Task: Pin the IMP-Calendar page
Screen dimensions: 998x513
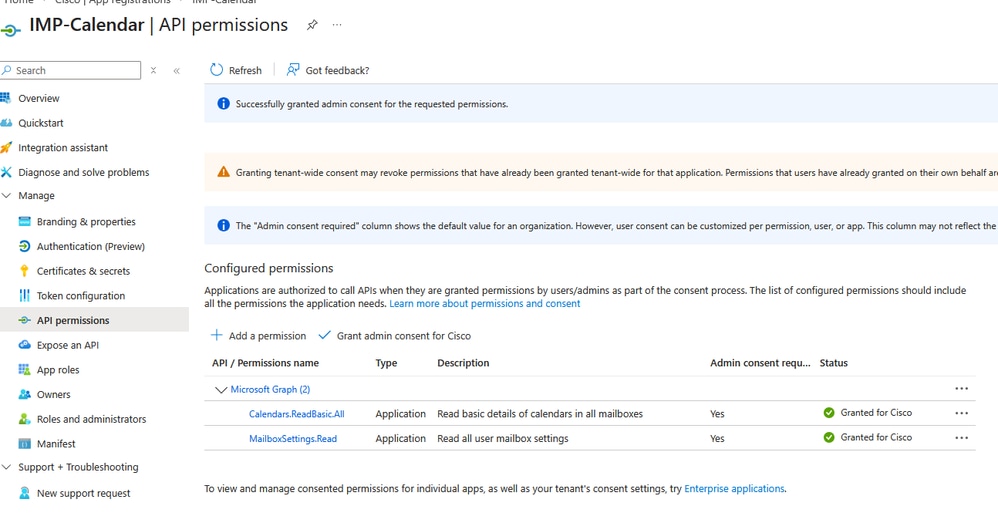Action: point(312,25)
